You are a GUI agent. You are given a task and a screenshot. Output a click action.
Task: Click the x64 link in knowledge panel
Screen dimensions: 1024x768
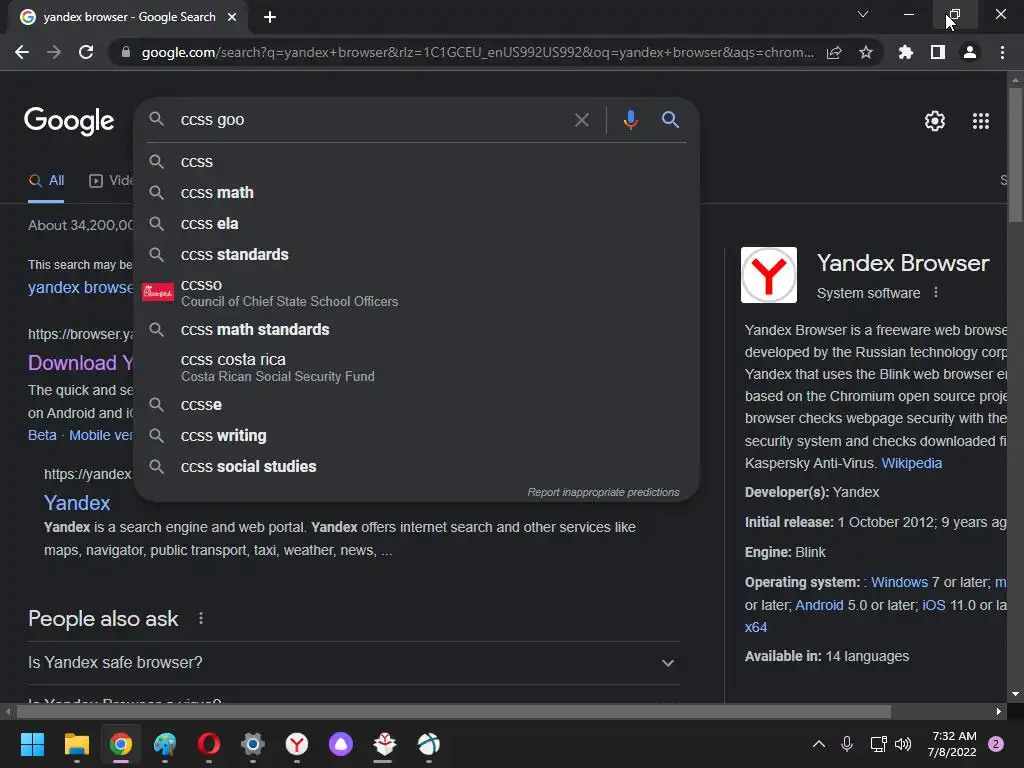[x=756, y=627]
